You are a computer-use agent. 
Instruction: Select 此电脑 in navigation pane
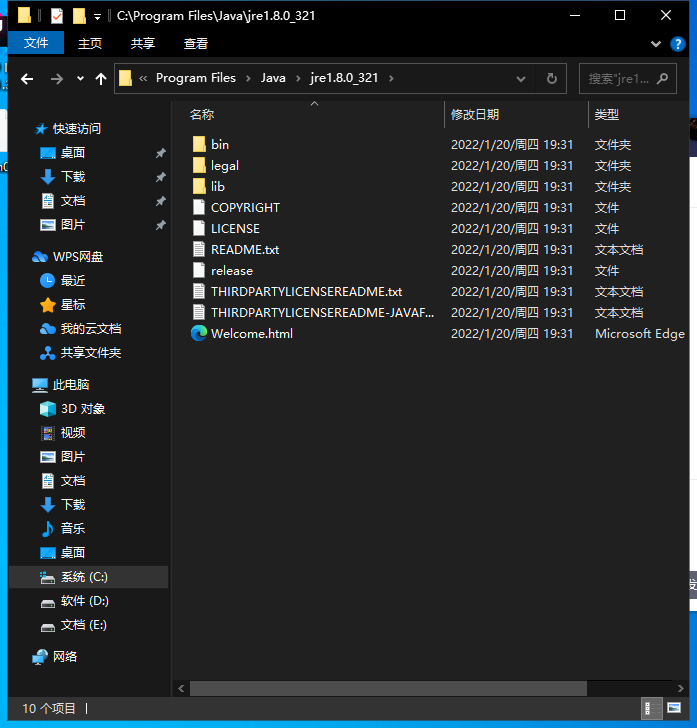point(70,384)
